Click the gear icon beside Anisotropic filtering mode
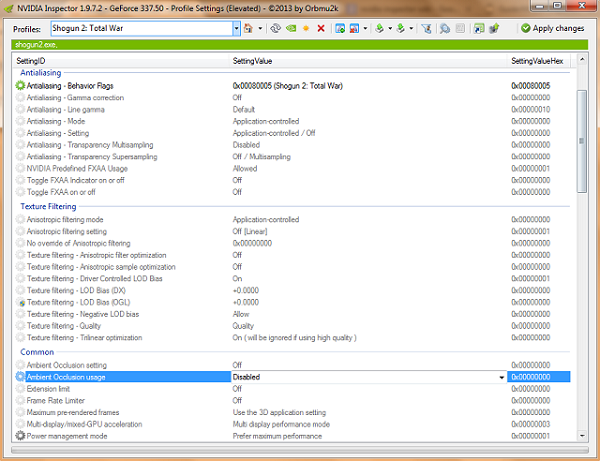Image resolution: width=600 pixels, height=461 pixels. coord(20,220)
